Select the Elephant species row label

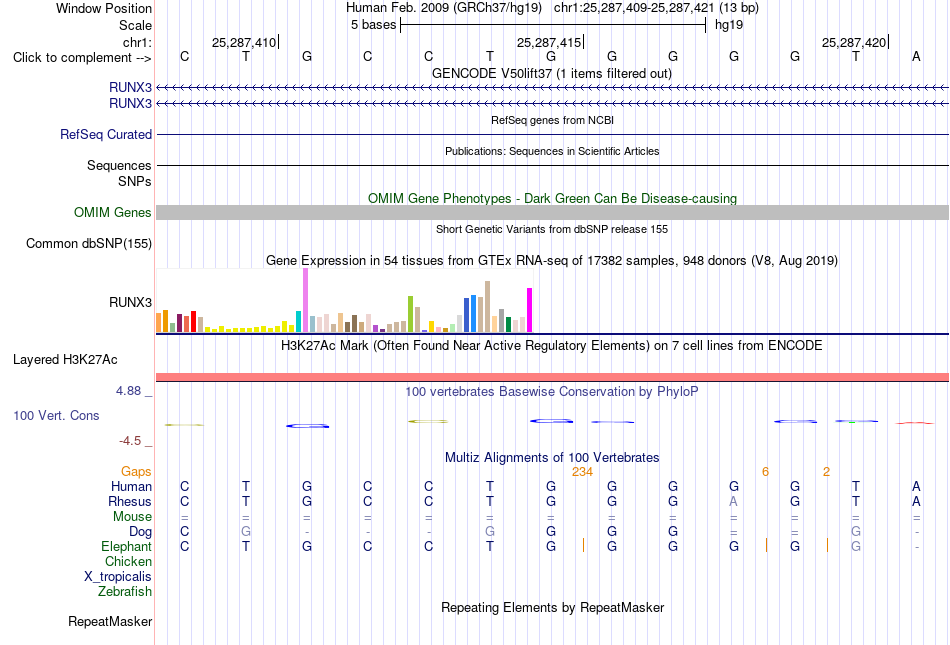[x=126, y=546]
